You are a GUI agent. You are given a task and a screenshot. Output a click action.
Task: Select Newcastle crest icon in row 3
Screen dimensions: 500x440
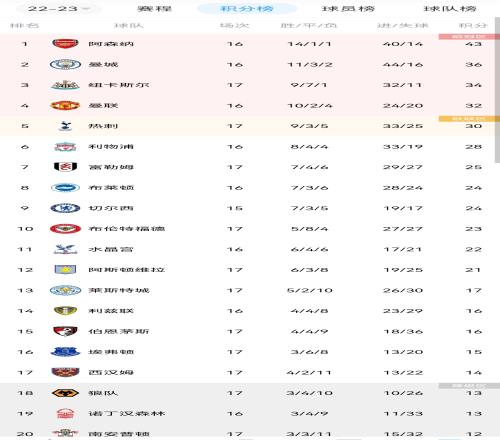pyautogui.click(x=65, y=85)
